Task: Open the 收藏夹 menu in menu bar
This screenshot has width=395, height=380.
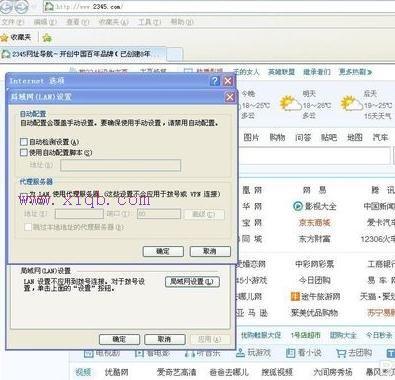Action: pos(113,22)
